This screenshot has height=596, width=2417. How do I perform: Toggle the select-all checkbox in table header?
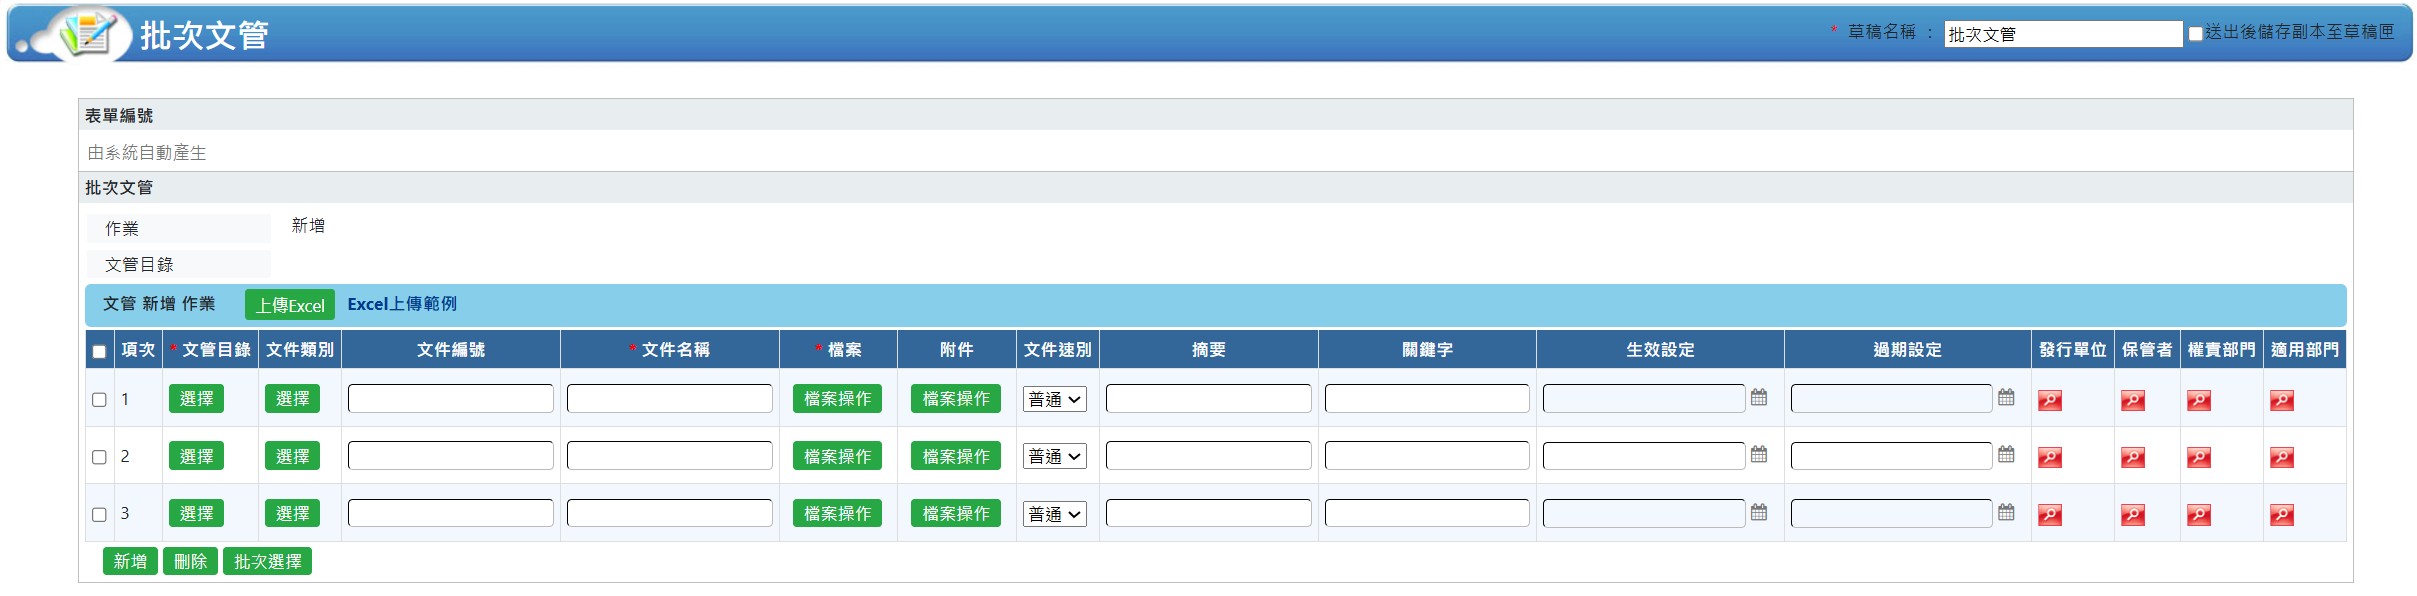pyautogui.click(x=99, y=351)
